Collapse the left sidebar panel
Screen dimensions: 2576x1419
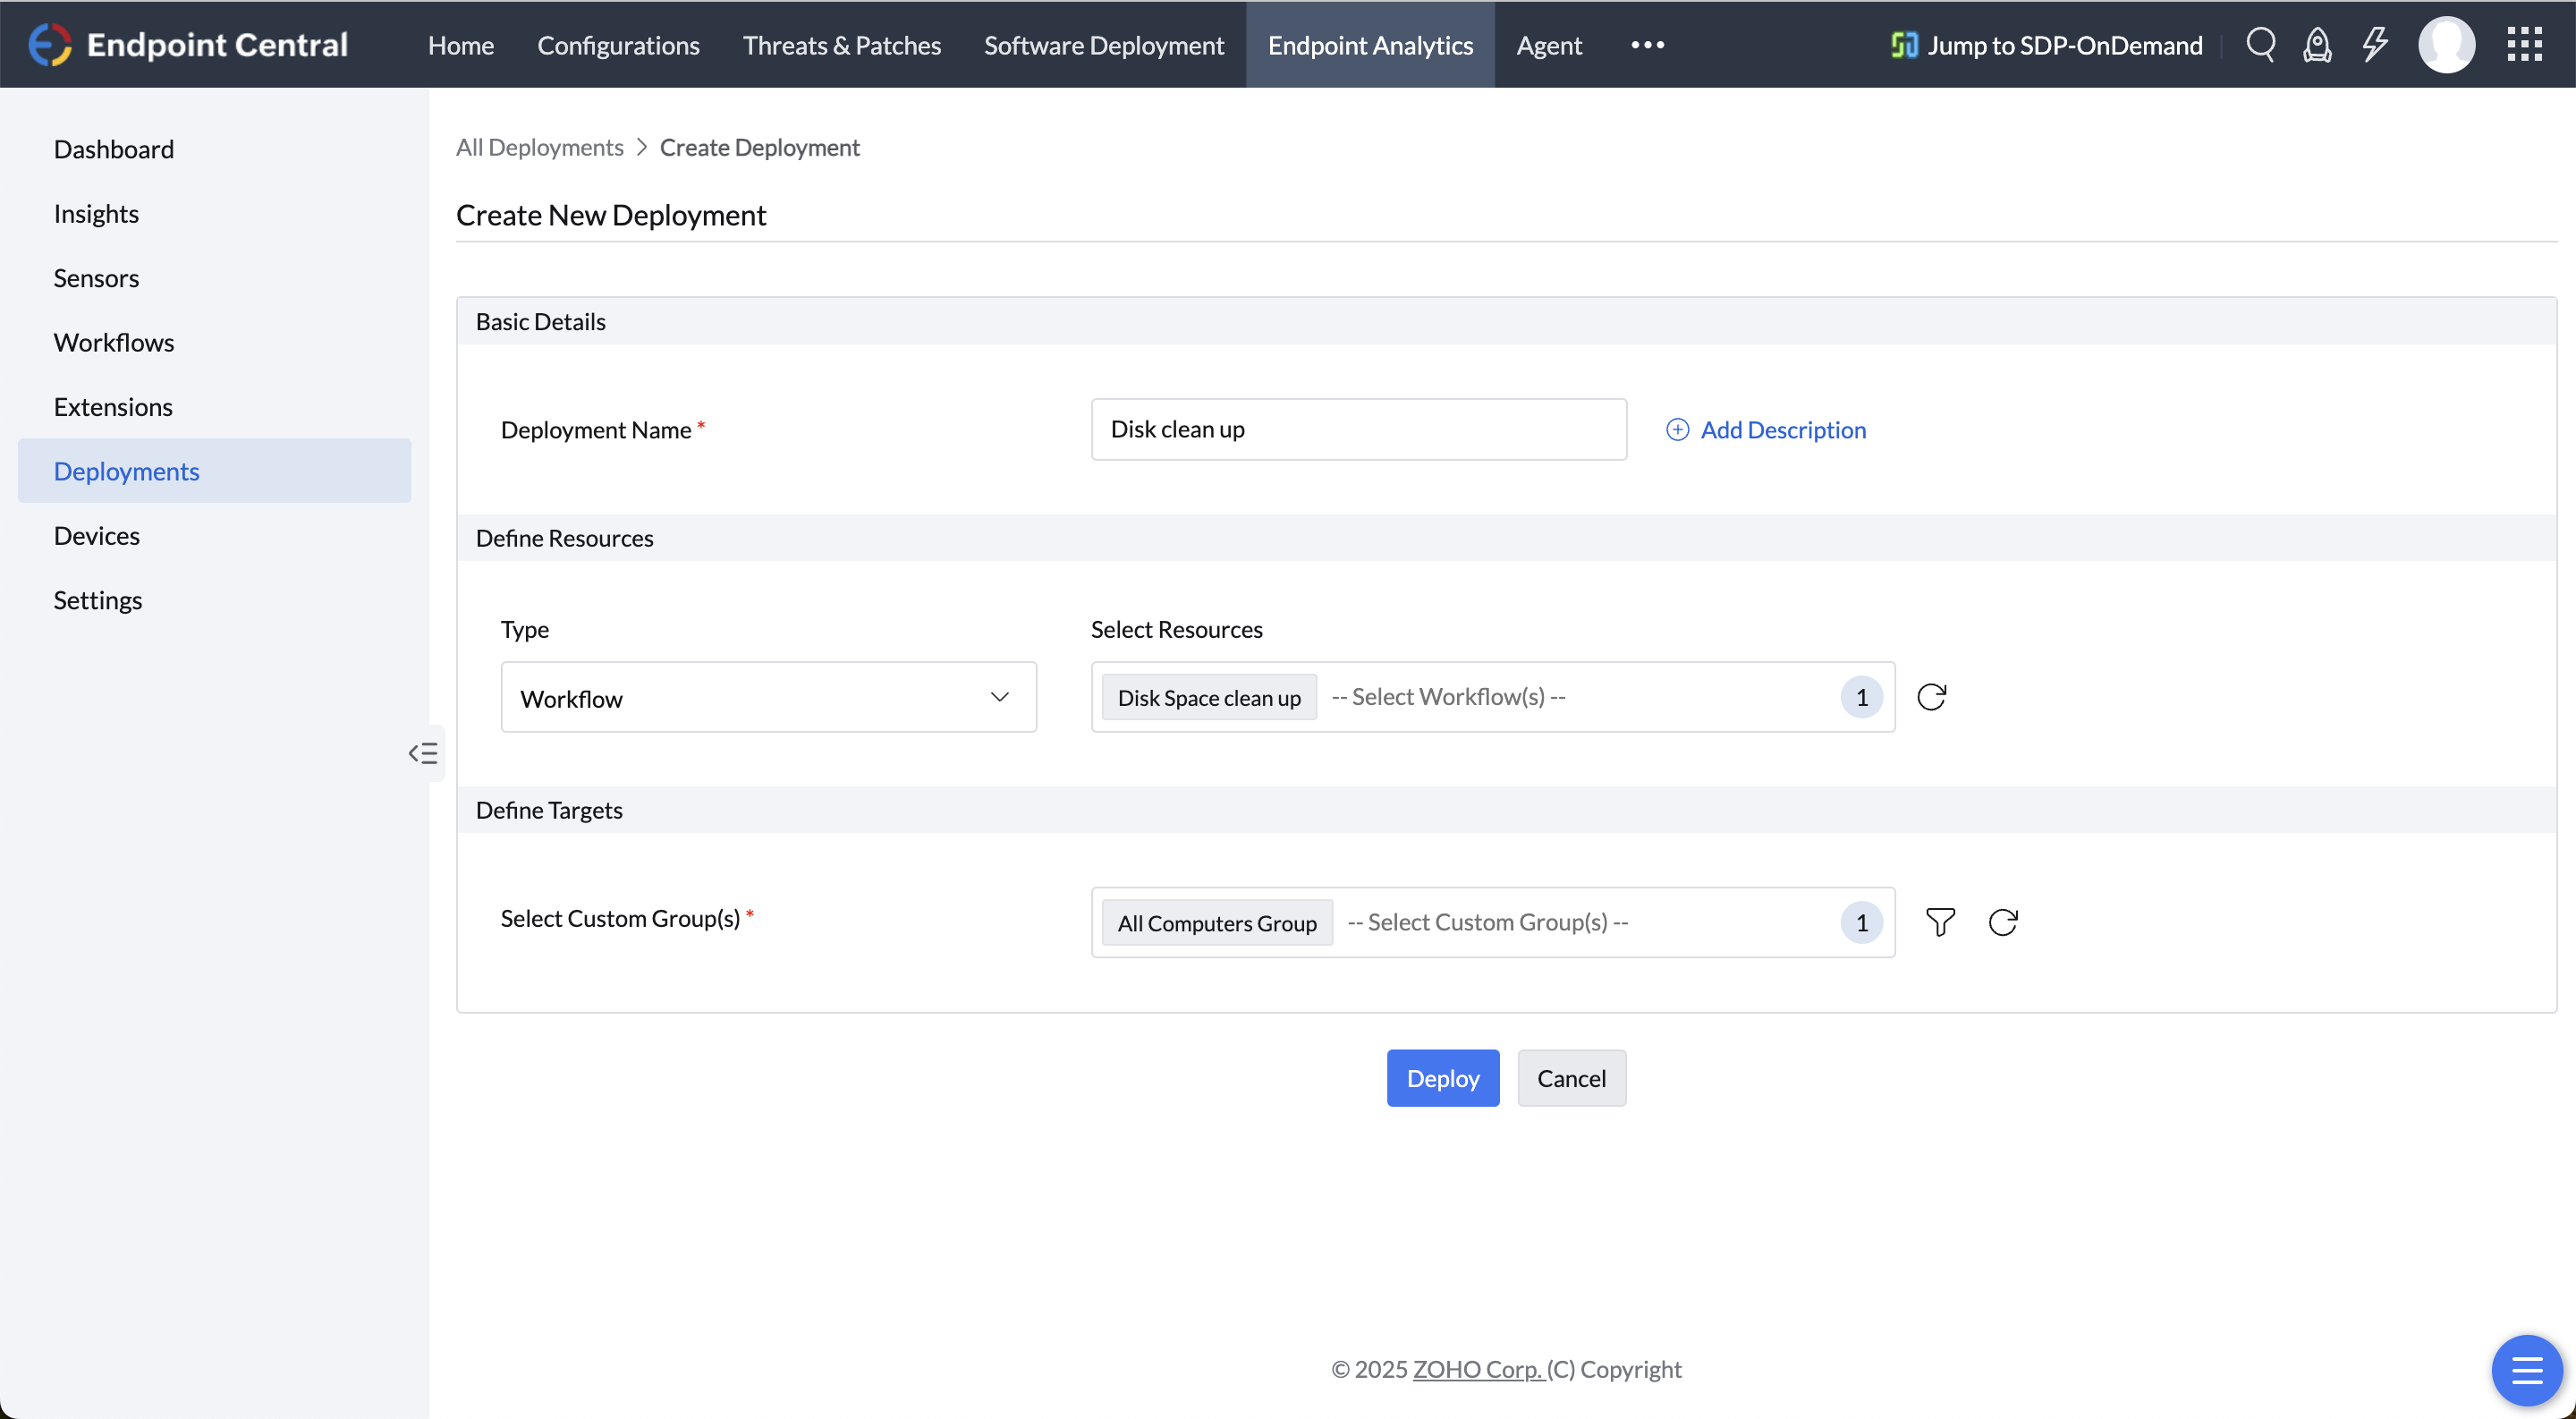point(423,752)
